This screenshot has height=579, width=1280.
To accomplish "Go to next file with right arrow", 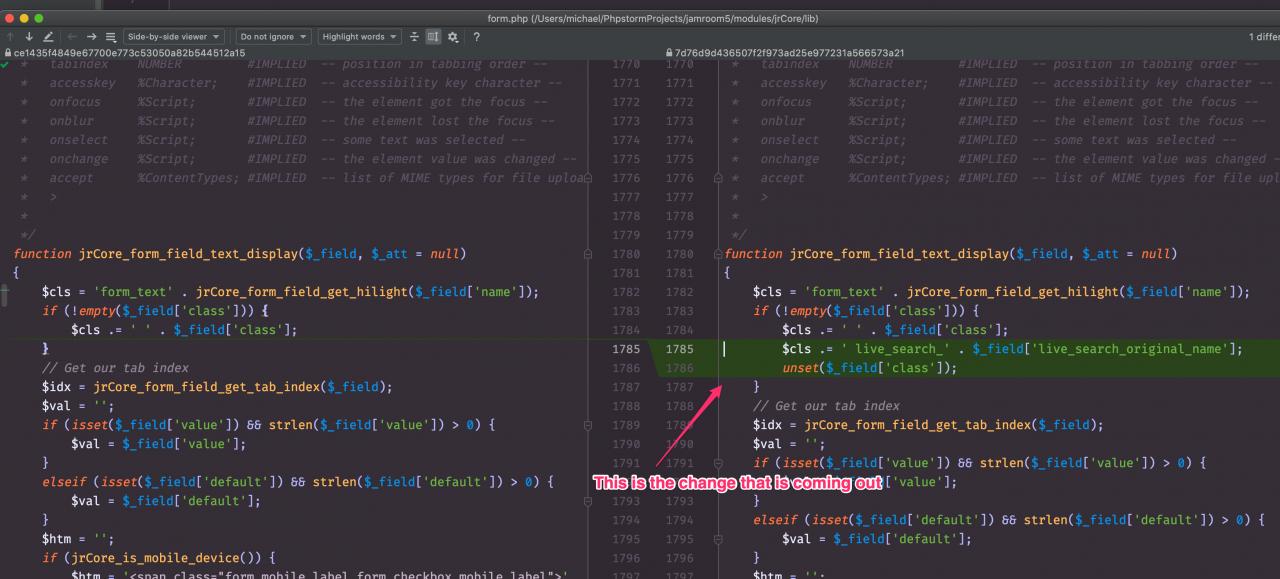I will 91,37.
